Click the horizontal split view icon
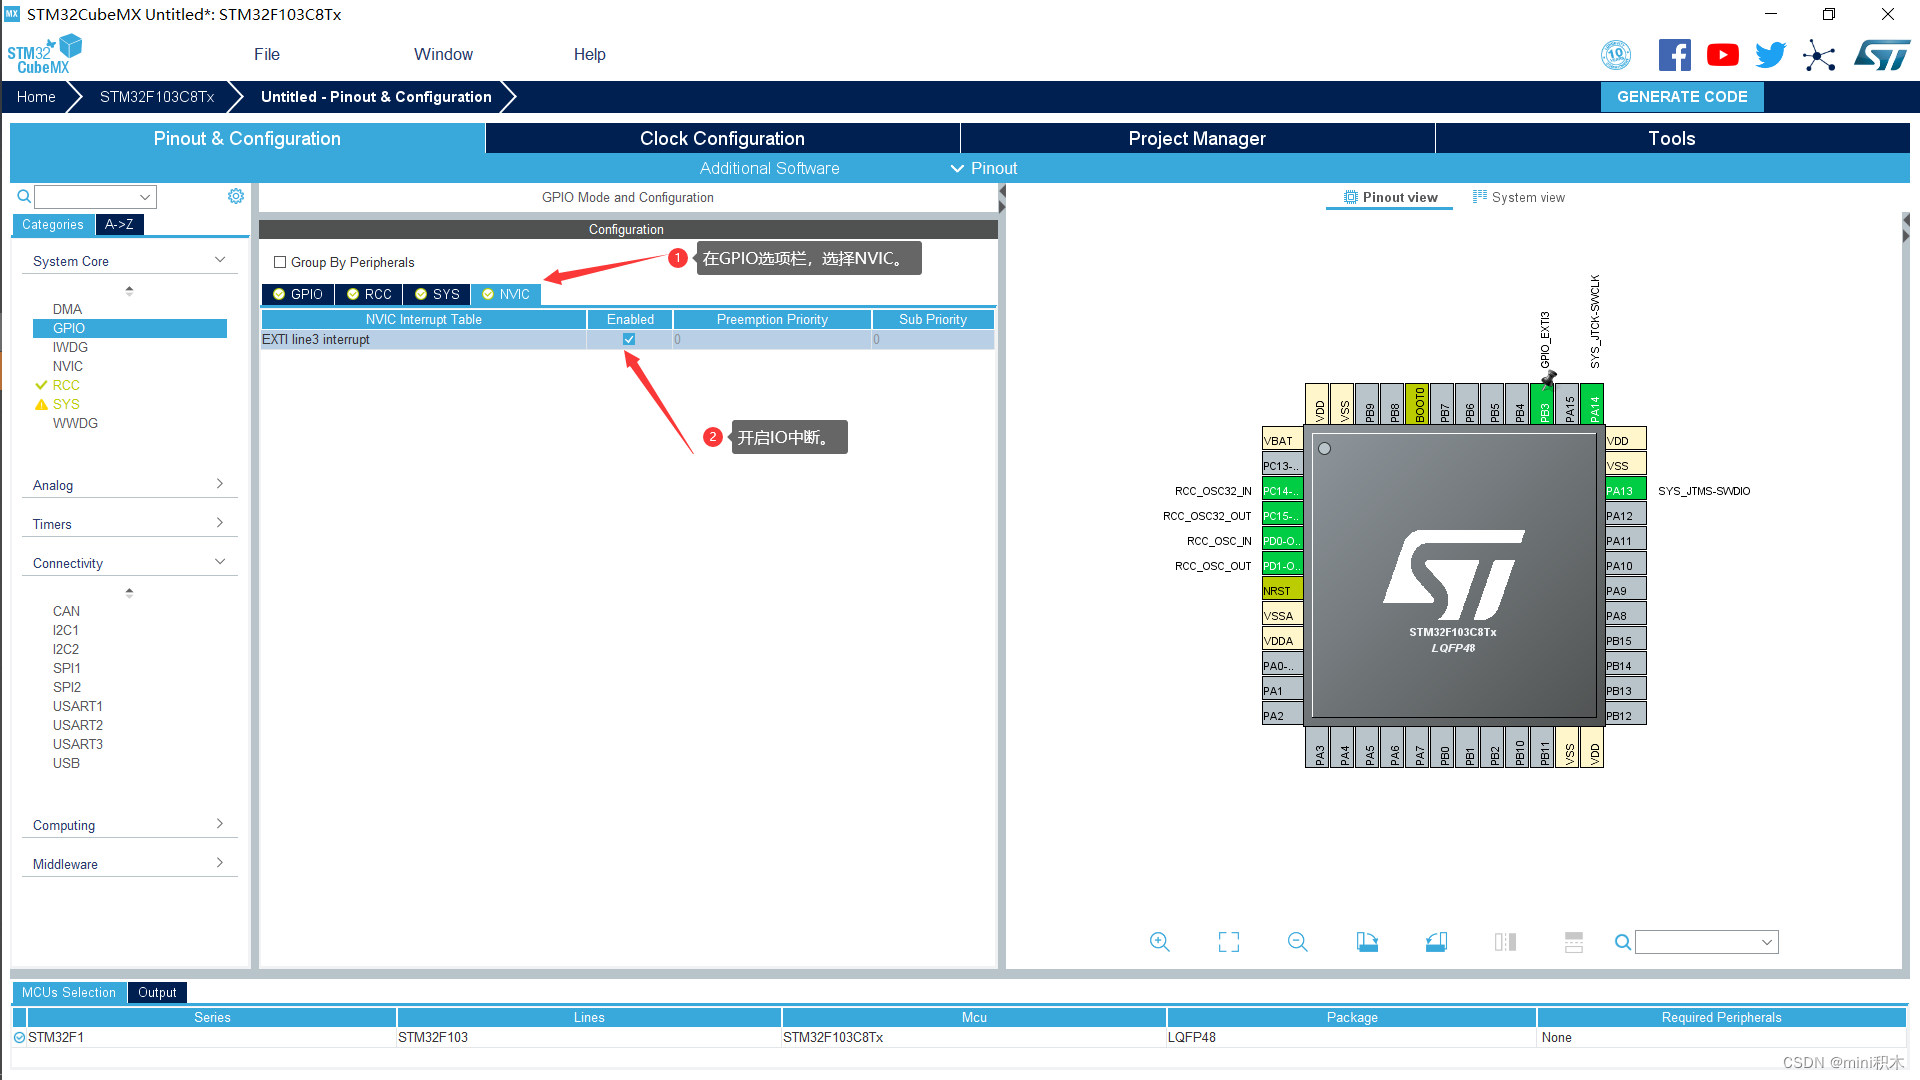Viewport: 1920px width, 1080px height. [x=1574, y=942]
